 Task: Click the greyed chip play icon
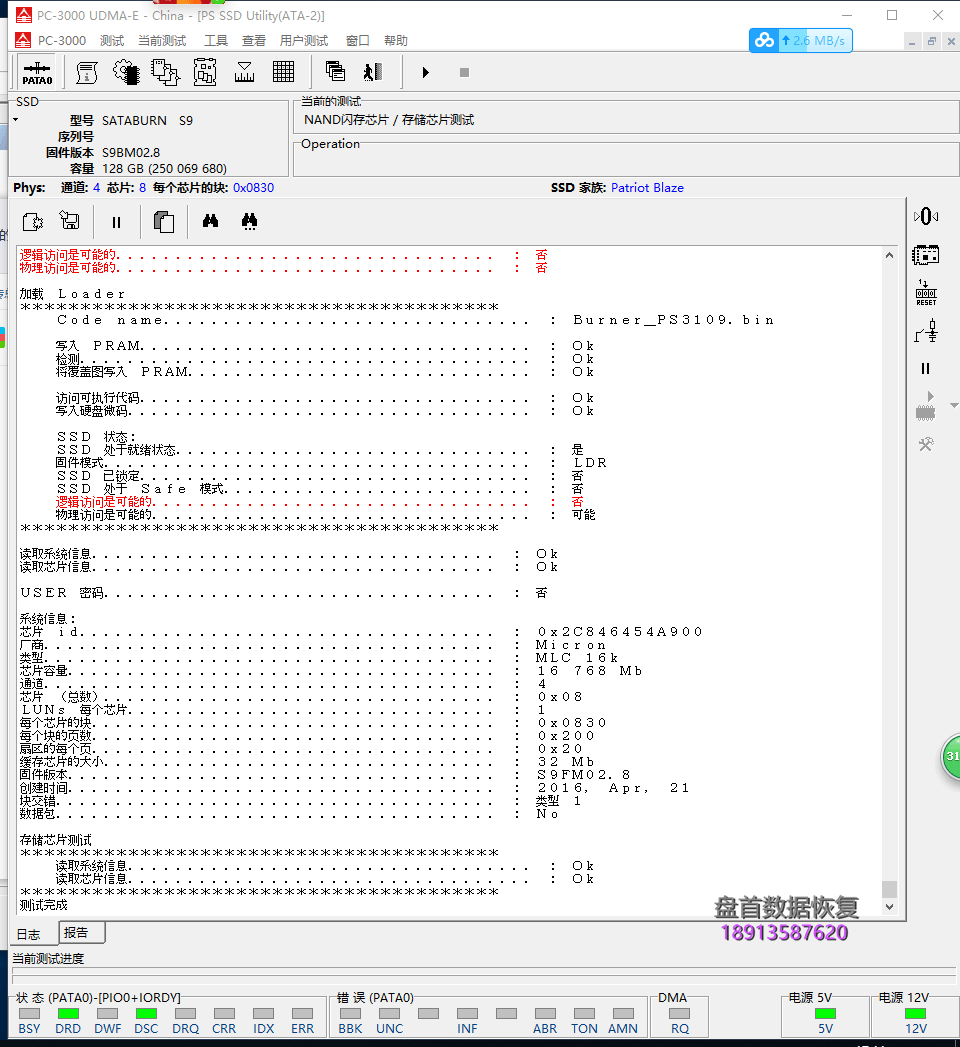[x=925, y=406]
